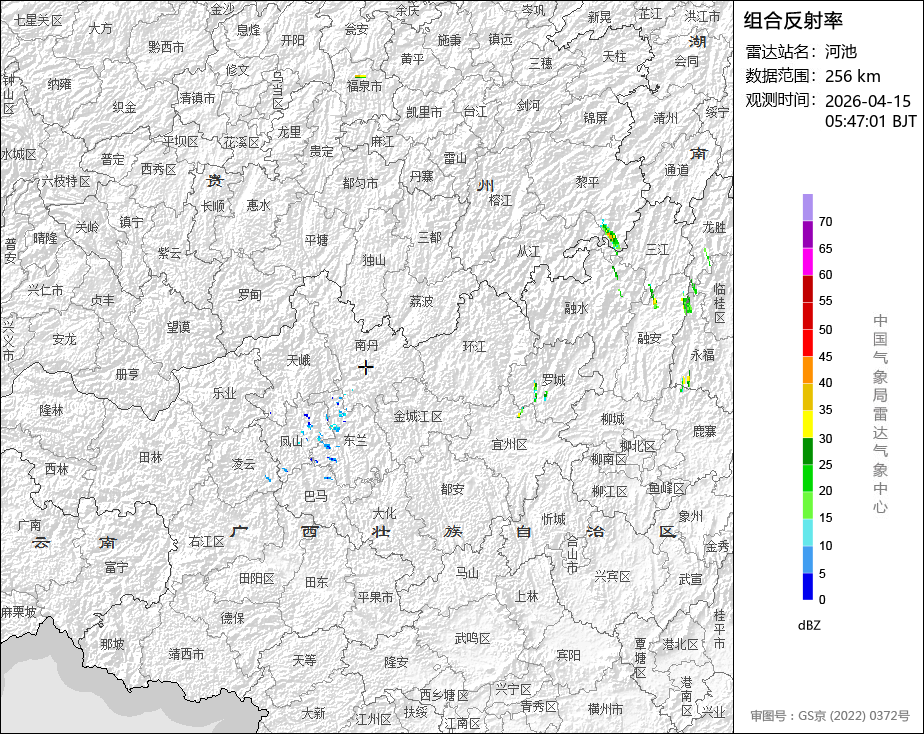Click the map label 罗甸
Screen dimensions: 924x734
pos(250,295)
